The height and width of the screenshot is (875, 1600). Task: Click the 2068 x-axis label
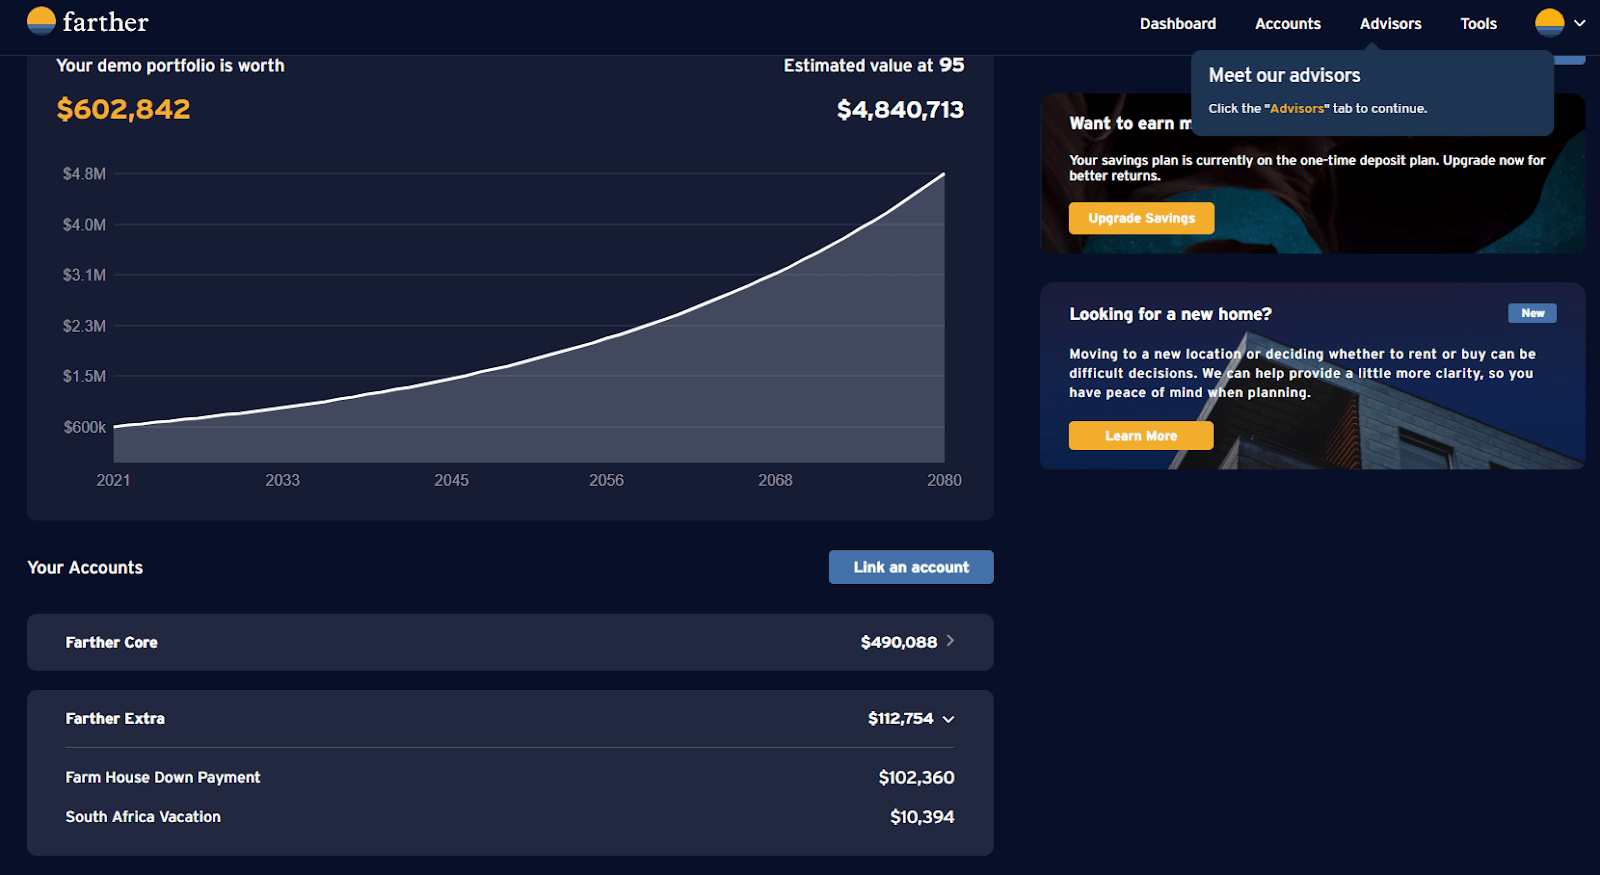pos(775,481)
